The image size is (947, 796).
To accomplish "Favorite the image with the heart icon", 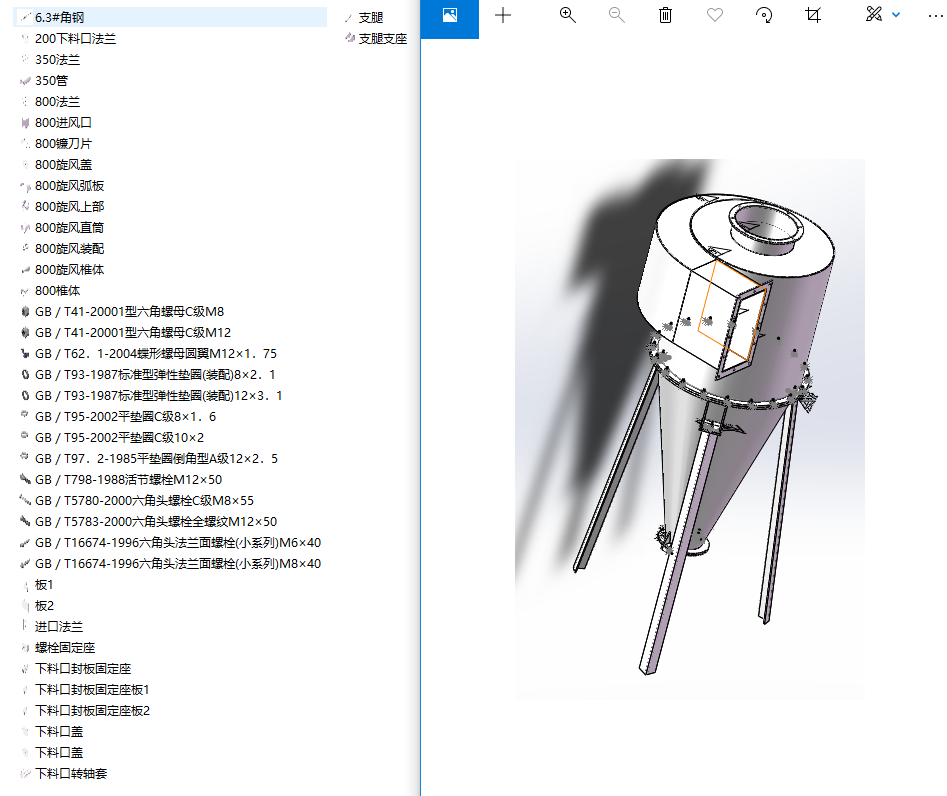I will pyautogui.click(x=714, y=15).
